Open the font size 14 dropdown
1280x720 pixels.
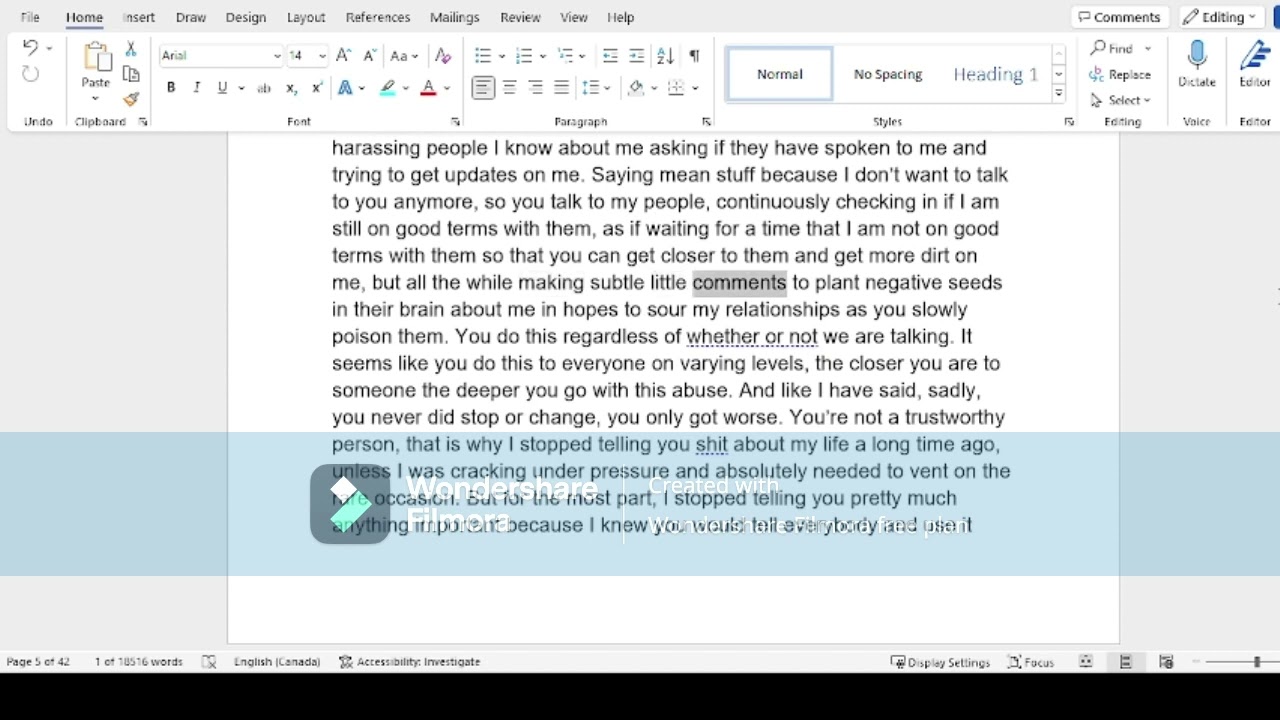(321, 56)
